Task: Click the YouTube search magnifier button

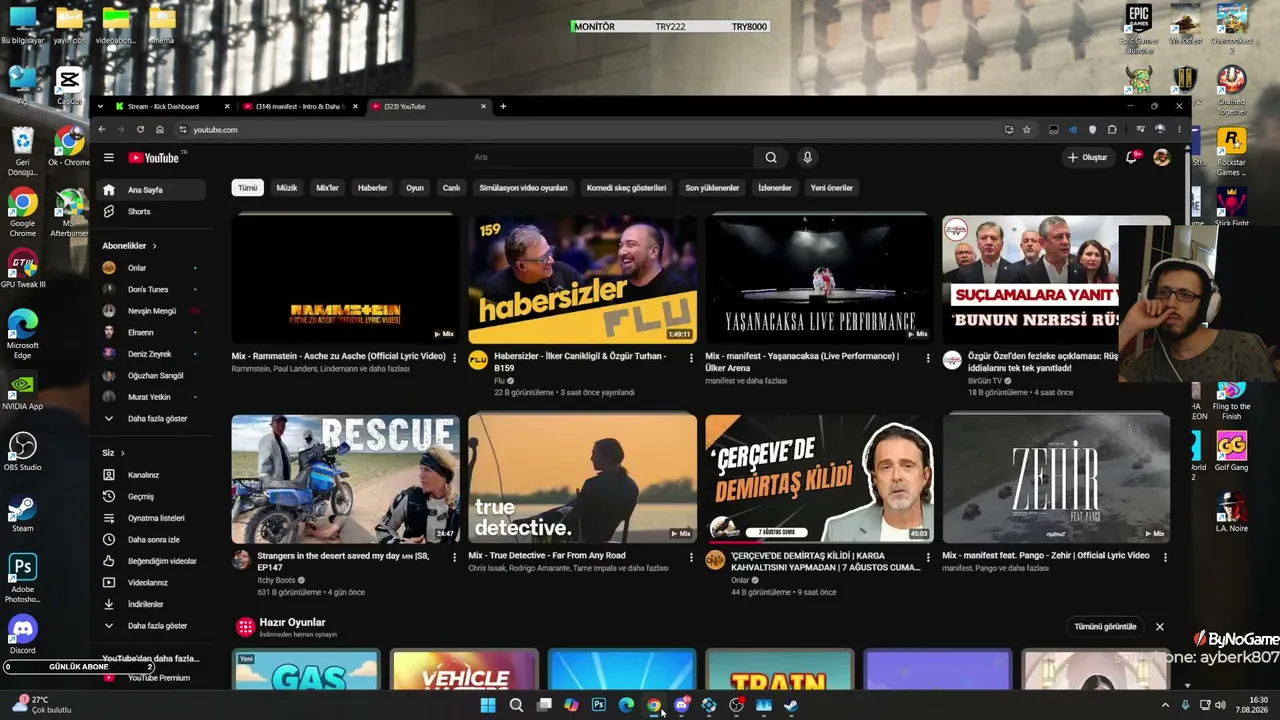Action: pos(771,157)
